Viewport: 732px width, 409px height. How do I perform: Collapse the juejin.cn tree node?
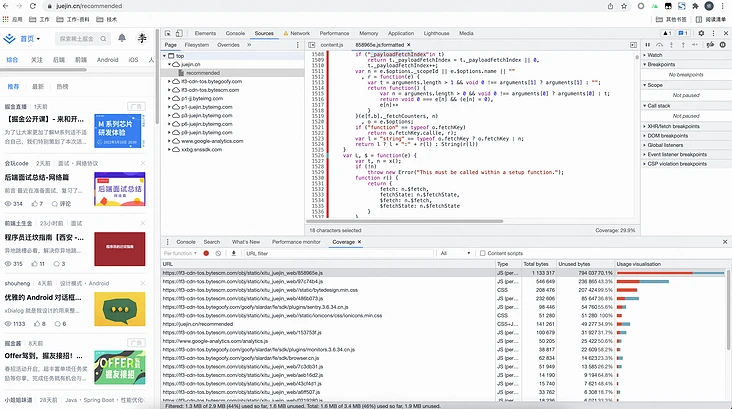[x=169, y=64]
